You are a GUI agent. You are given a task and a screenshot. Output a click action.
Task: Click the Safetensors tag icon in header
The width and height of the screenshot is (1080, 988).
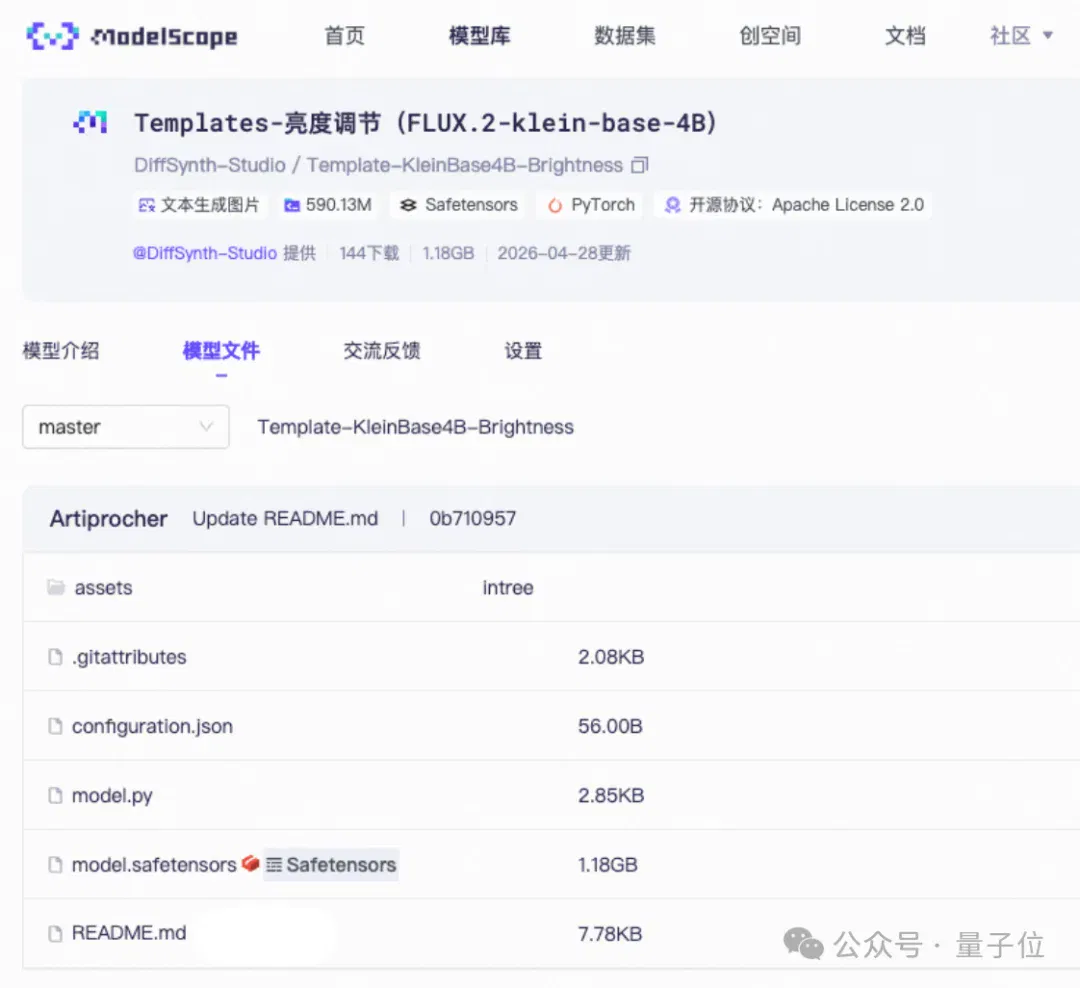[408, 205]
